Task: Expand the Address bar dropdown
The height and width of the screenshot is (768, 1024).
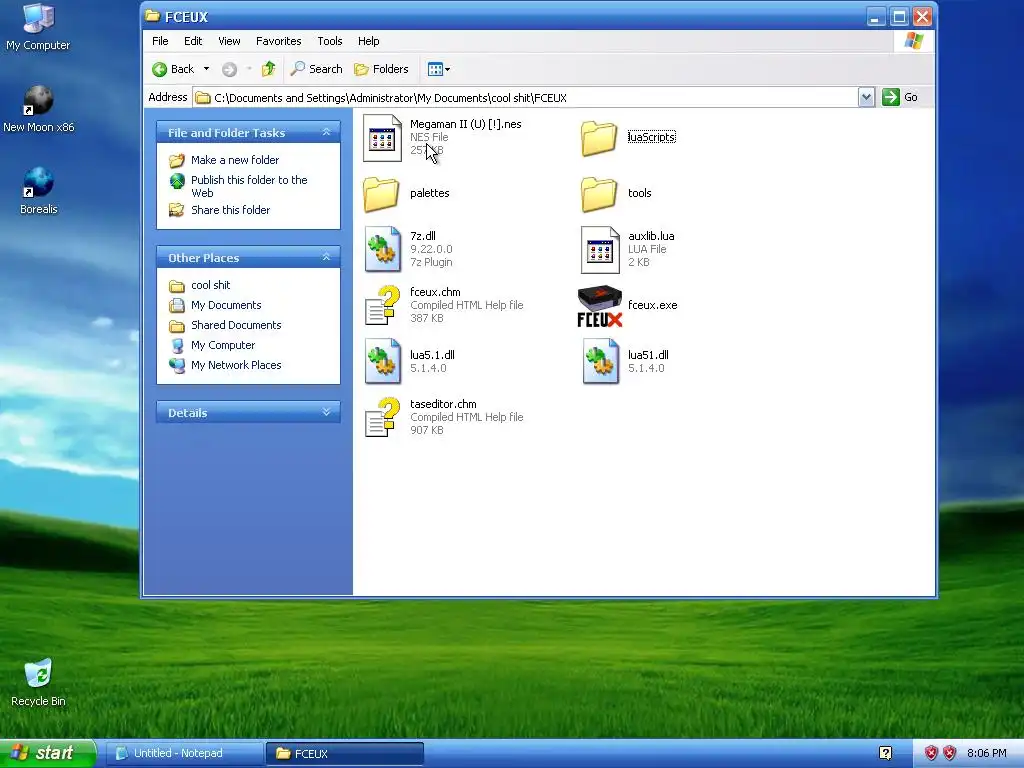Action: coord(866,98)
